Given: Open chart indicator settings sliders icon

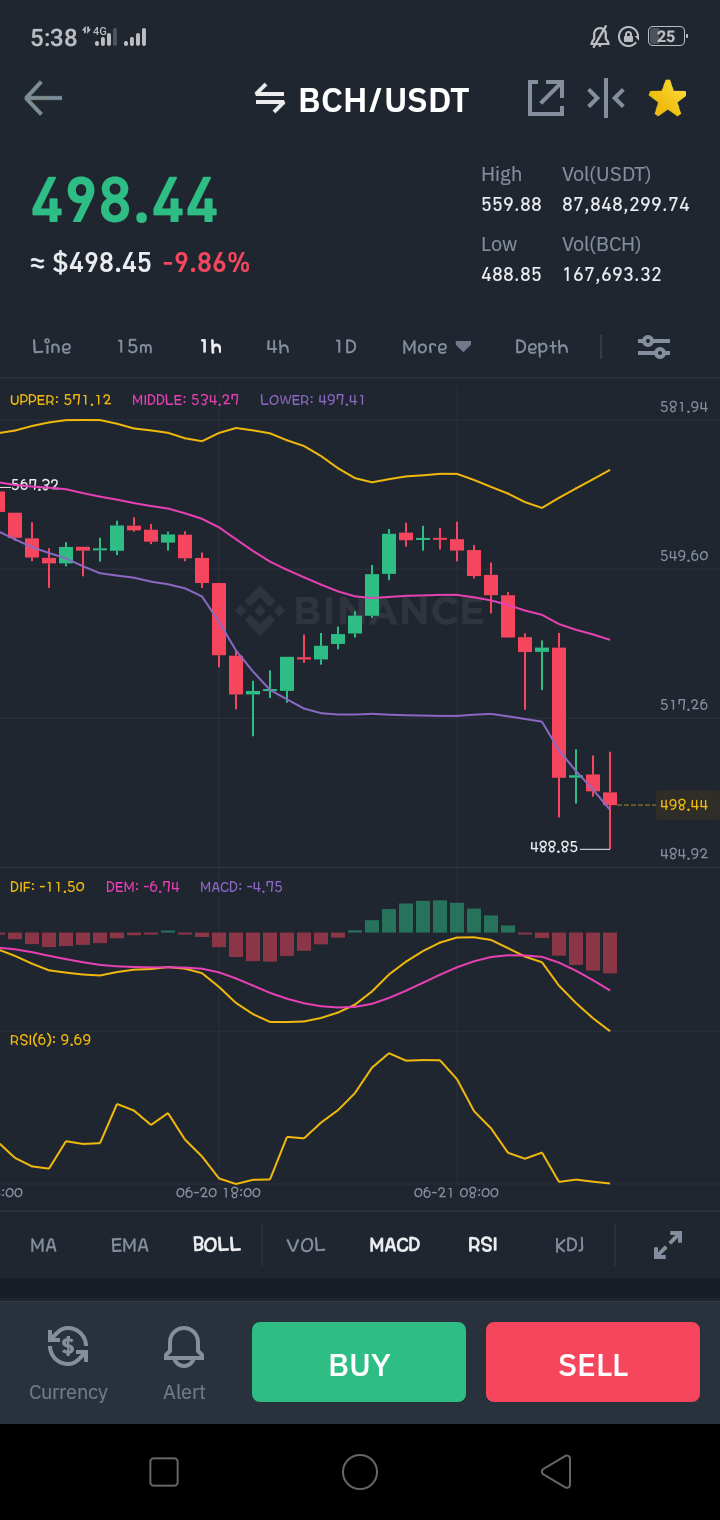Looking at the screenshot, I should point(654,347).
